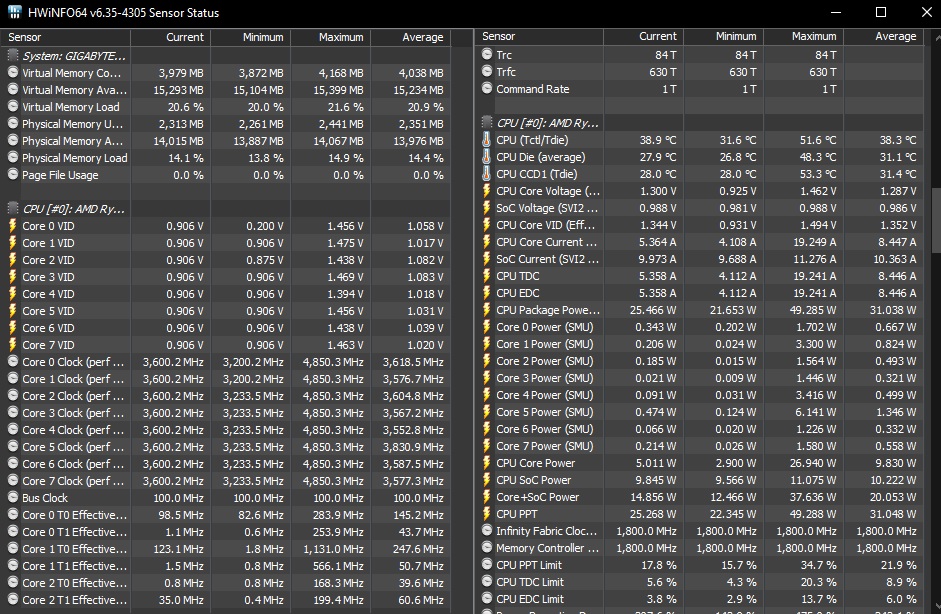The width and height of the screenshot is (941, 614).
Task: Select the CPU Package Powe... row
Action: 701,310
